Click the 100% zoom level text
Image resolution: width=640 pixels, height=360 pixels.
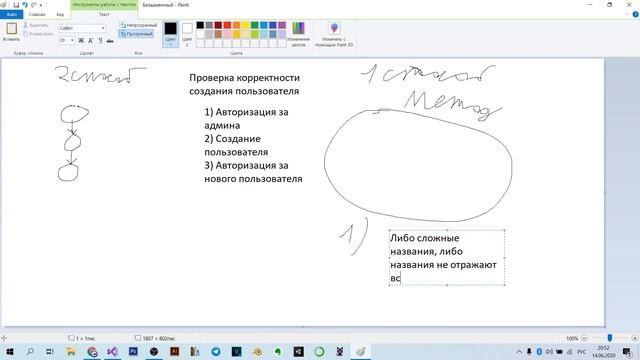pyautogui.click(x=572, y=338)
